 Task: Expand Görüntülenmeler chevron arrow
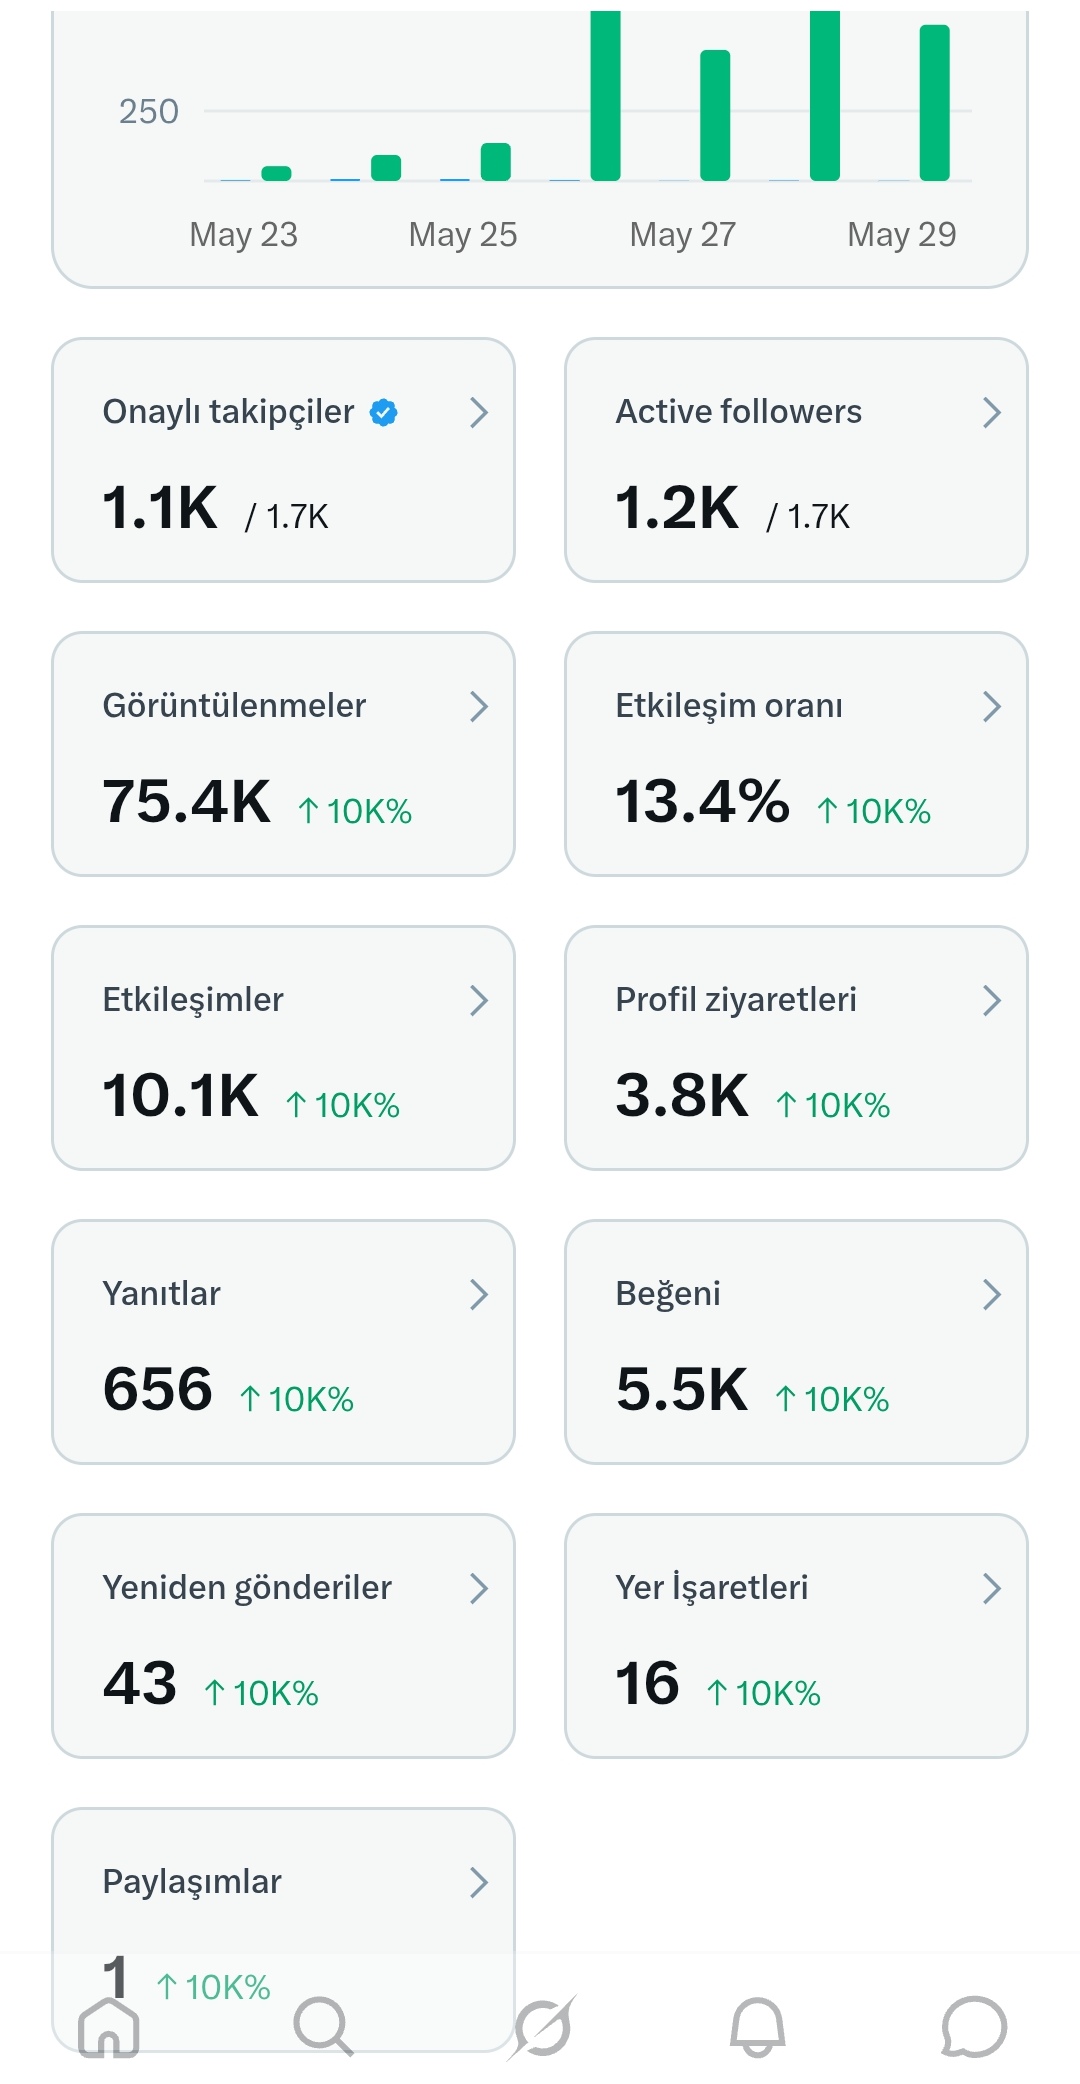tap(479, 706)
